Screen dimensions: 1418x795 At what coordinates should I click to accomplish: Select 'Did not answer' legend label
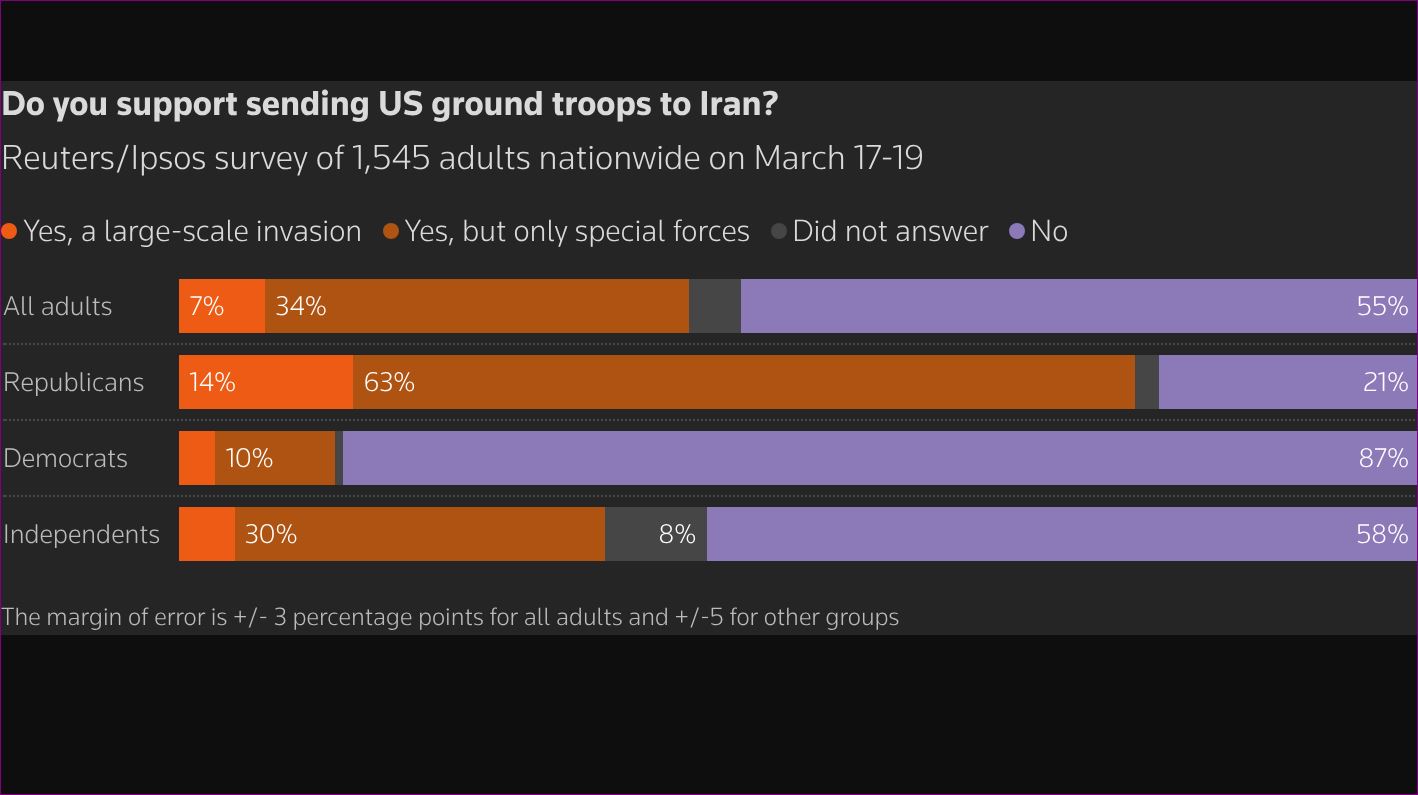890,232
